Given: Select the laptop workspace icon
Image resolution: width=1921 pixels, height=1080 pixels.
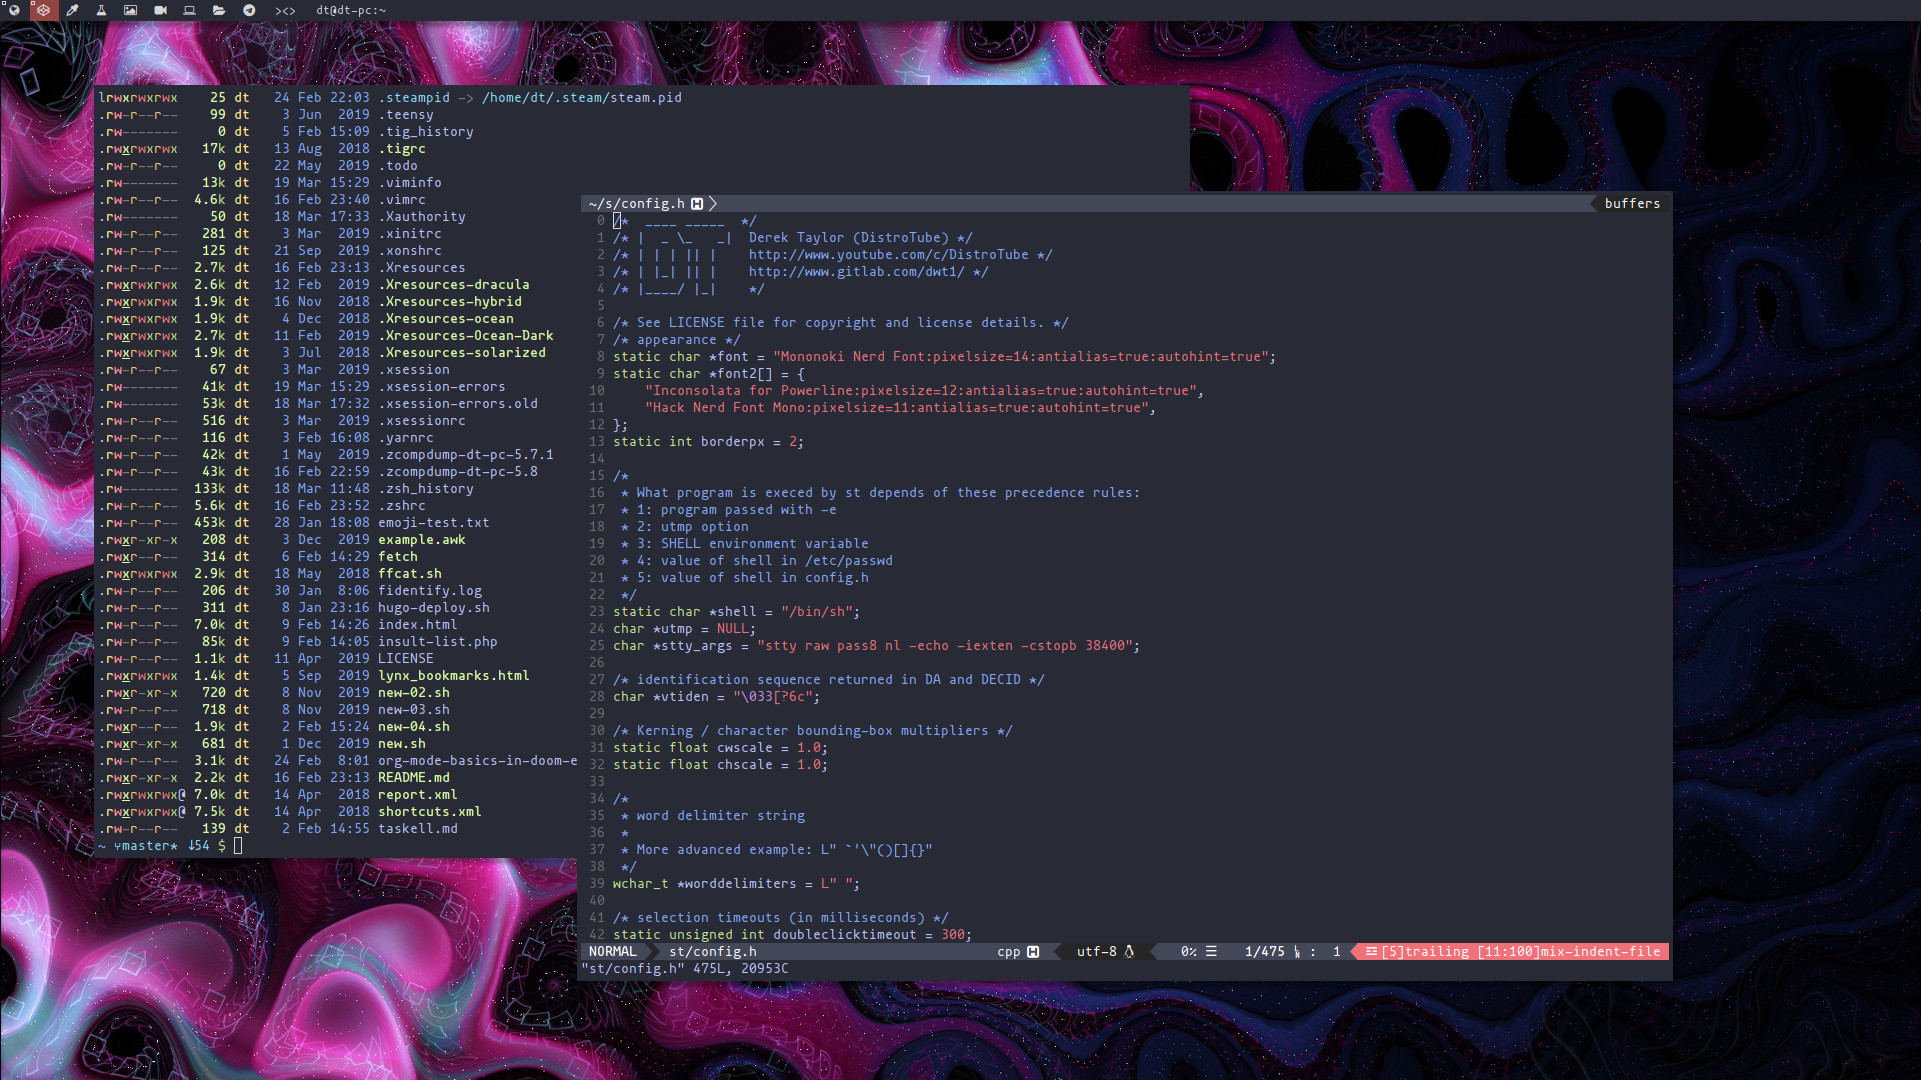Looking at the screenshot, I should pyautogui.click(x=189, y=10).
